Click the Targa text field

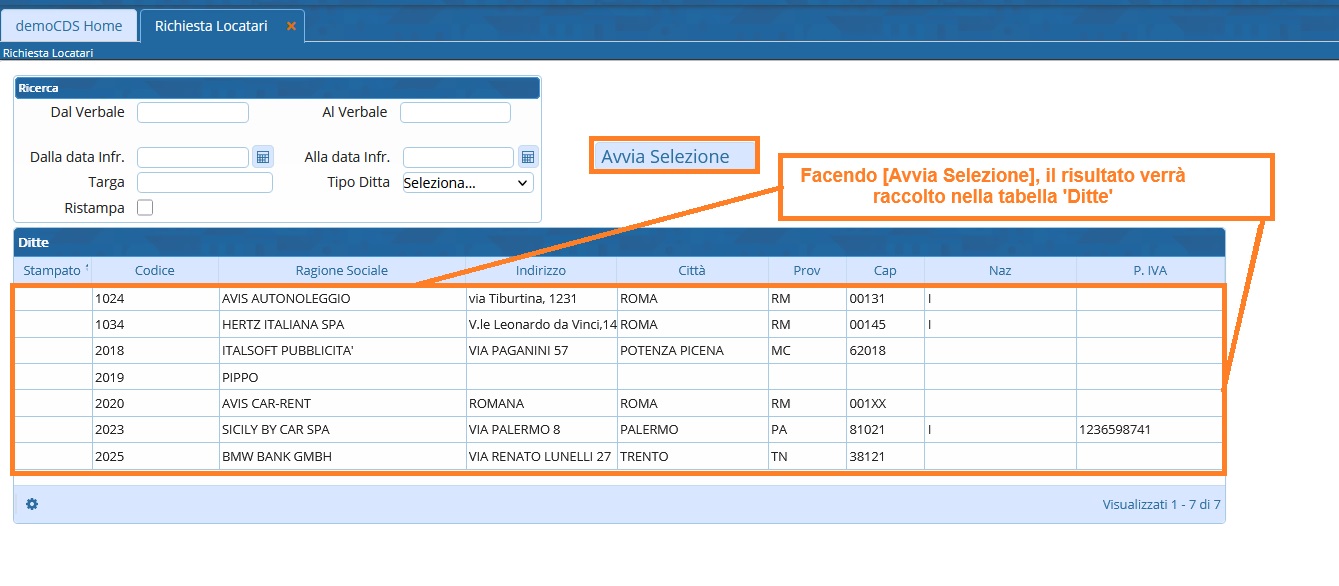[x=204, y=183]
